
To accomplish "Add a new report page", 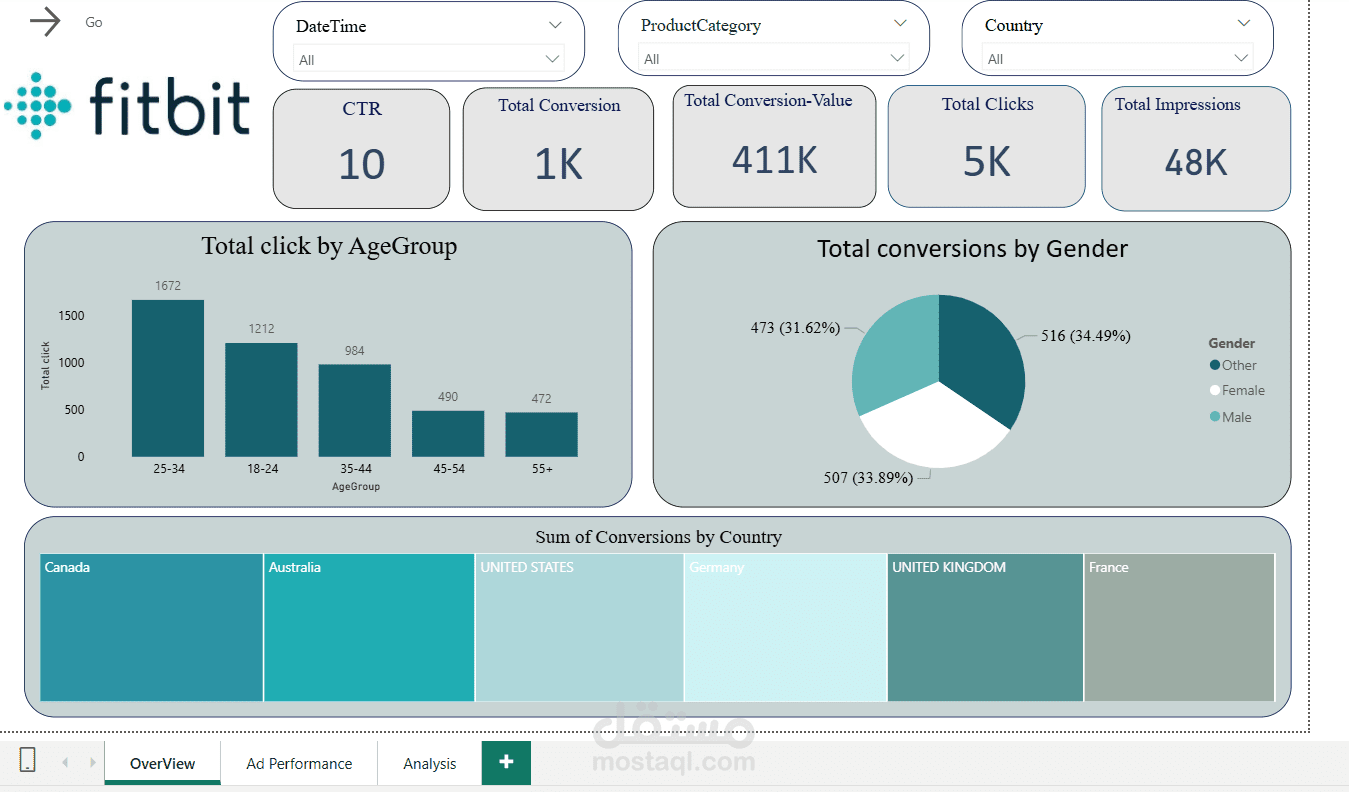I will (x=506, y=762).
